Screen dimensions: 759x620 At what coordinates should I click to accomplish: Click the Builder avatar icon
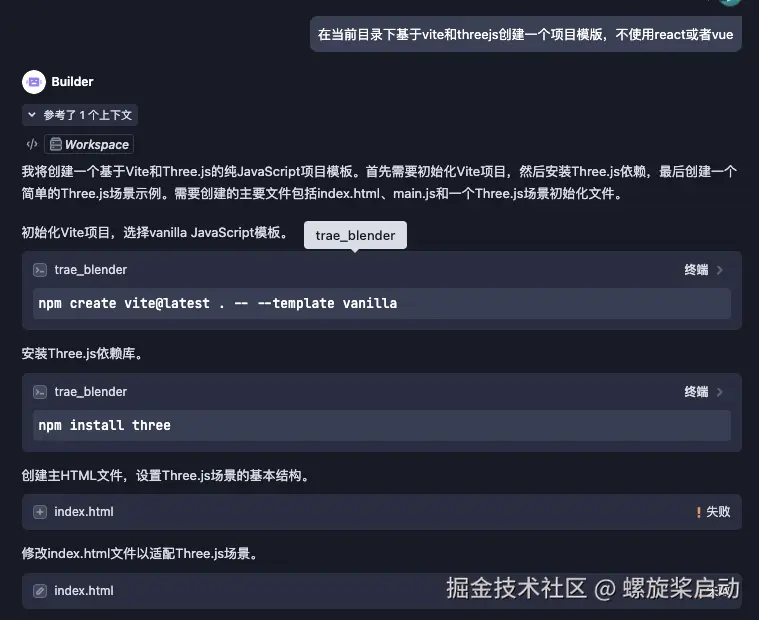tap(33, 82)
